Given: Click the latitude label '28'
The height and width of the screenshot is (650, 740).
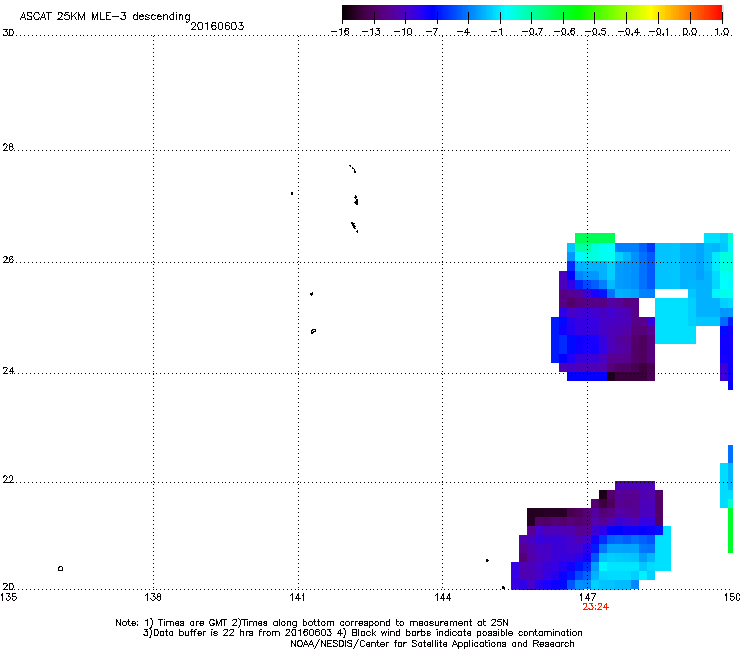Looking at the screenshot, I should [8, 147].
